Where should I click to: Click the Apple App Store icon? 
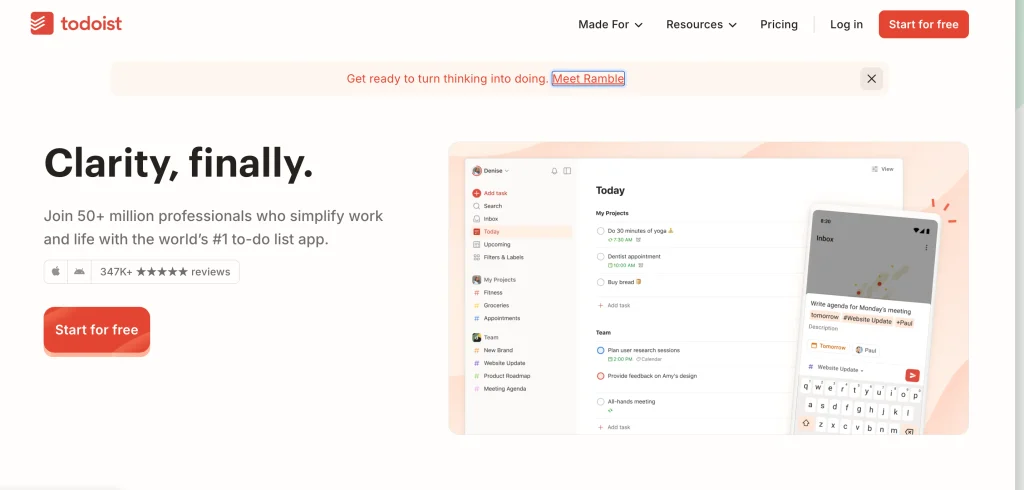click(56, 272)
